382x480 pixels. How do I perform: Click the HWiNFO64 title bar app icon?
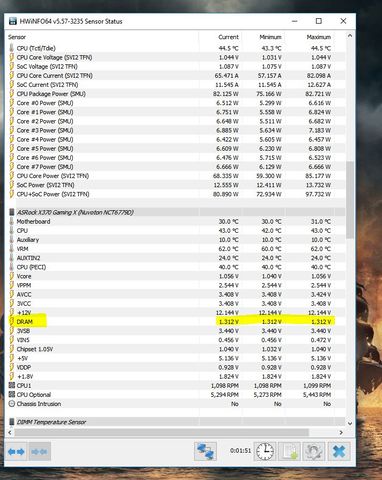click(x=13, y=21)
